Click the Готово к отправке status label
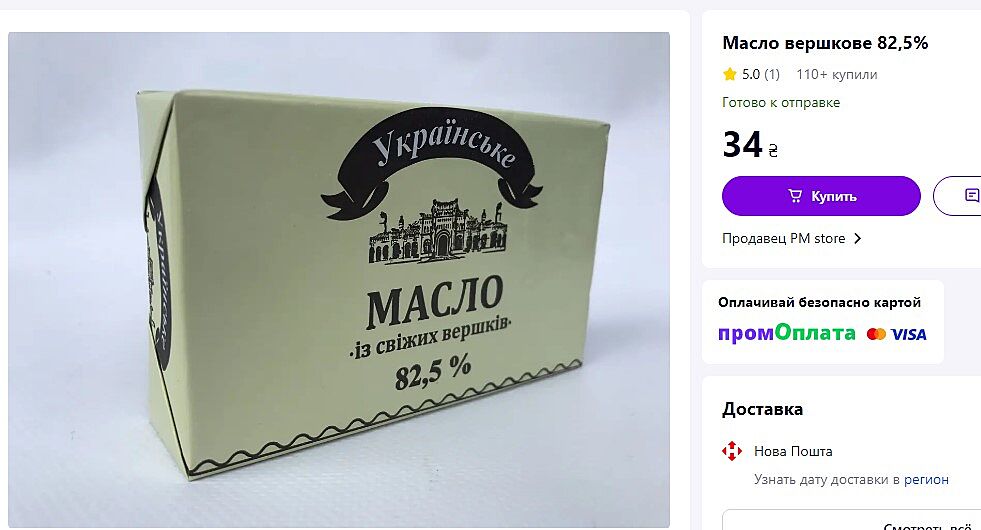This screenshot has height=530, width=981. tap(781, 103)
